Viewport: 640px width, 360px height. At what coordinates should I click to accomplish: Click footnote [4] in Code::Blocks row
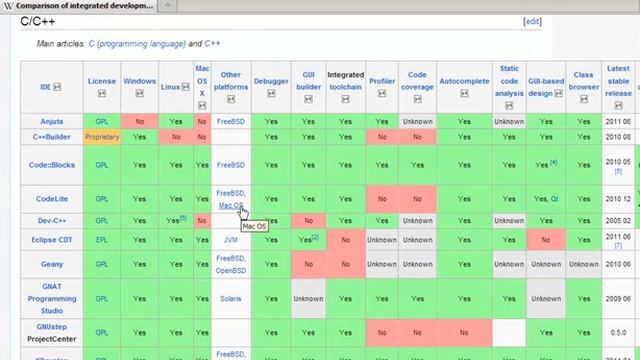[554, 163]
